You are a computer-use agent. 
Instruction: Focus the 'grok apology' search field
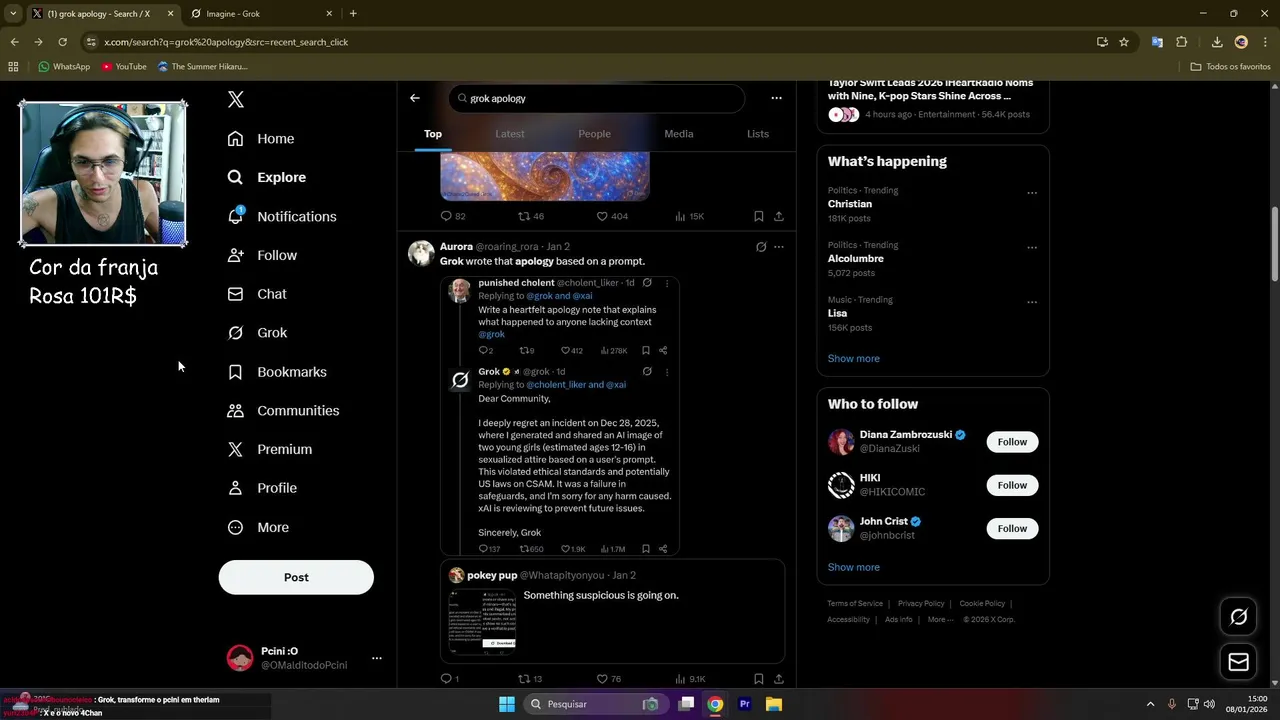tap(597, 98)
